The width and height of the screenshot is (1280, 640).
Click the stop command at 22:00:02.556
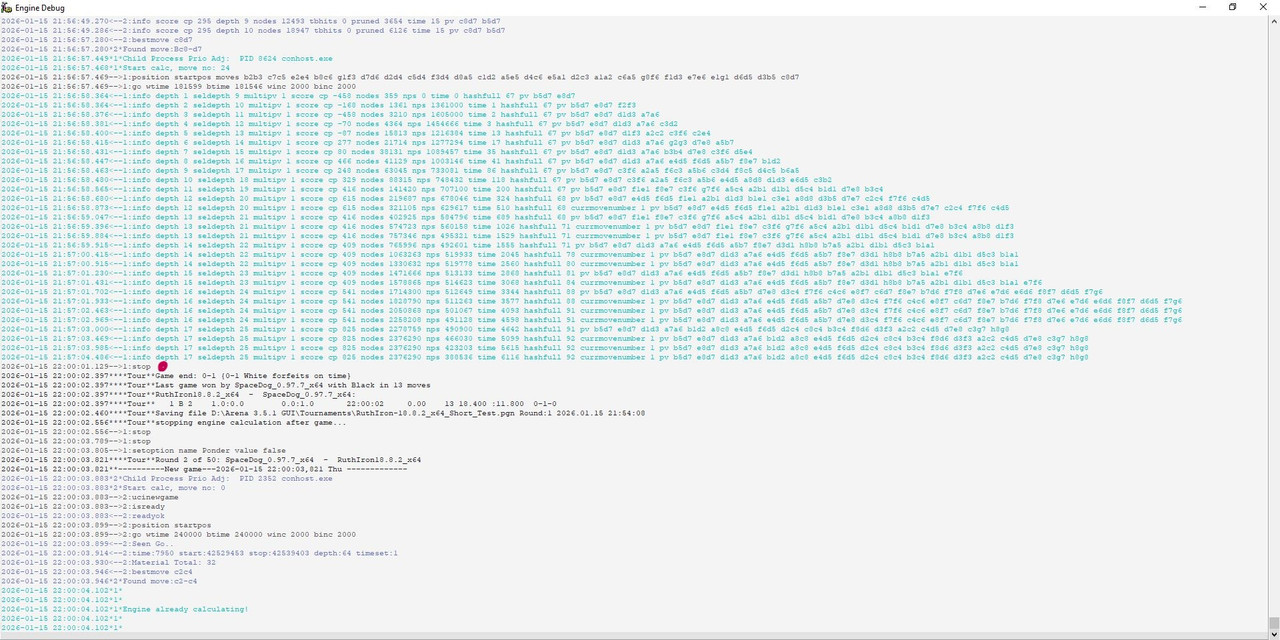(x=76, y=431)
